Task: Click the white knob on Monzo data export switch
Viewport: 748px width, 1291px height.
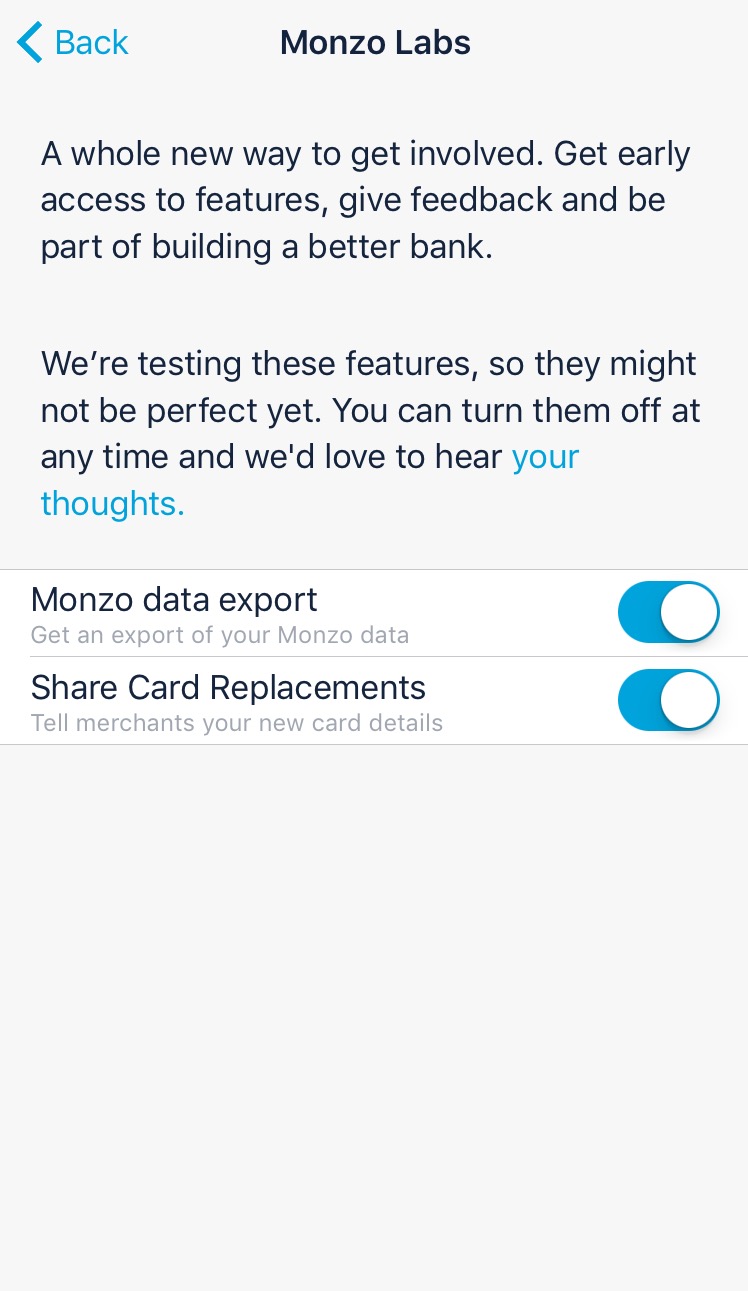Action: [690, 612]
